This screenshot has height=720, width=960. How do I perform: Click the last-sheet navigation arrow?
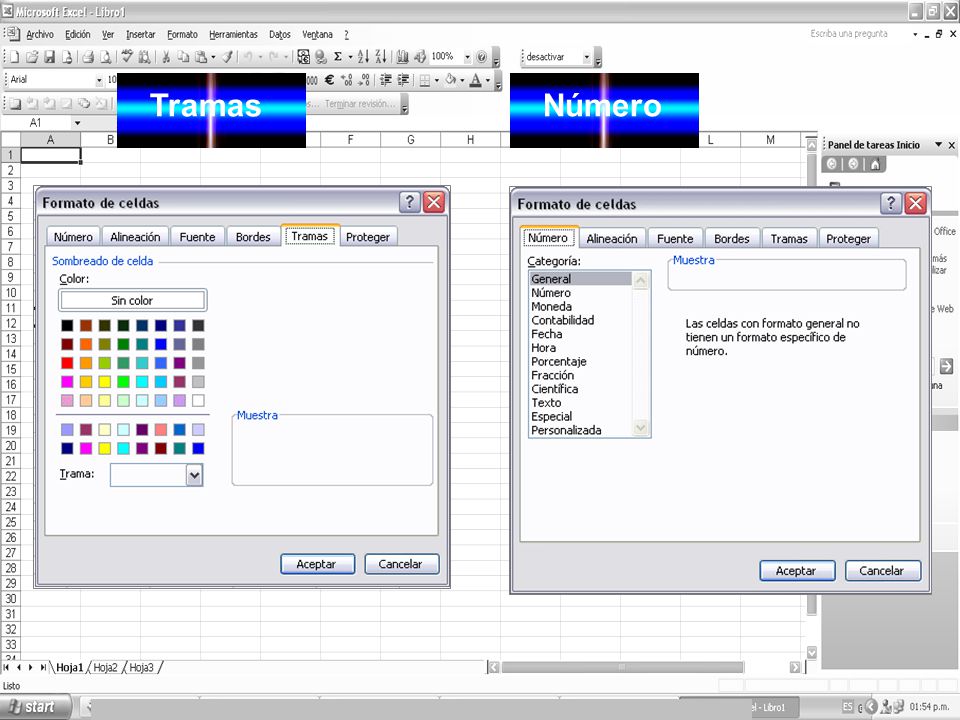pyautogui.click(x=43, y=667)
